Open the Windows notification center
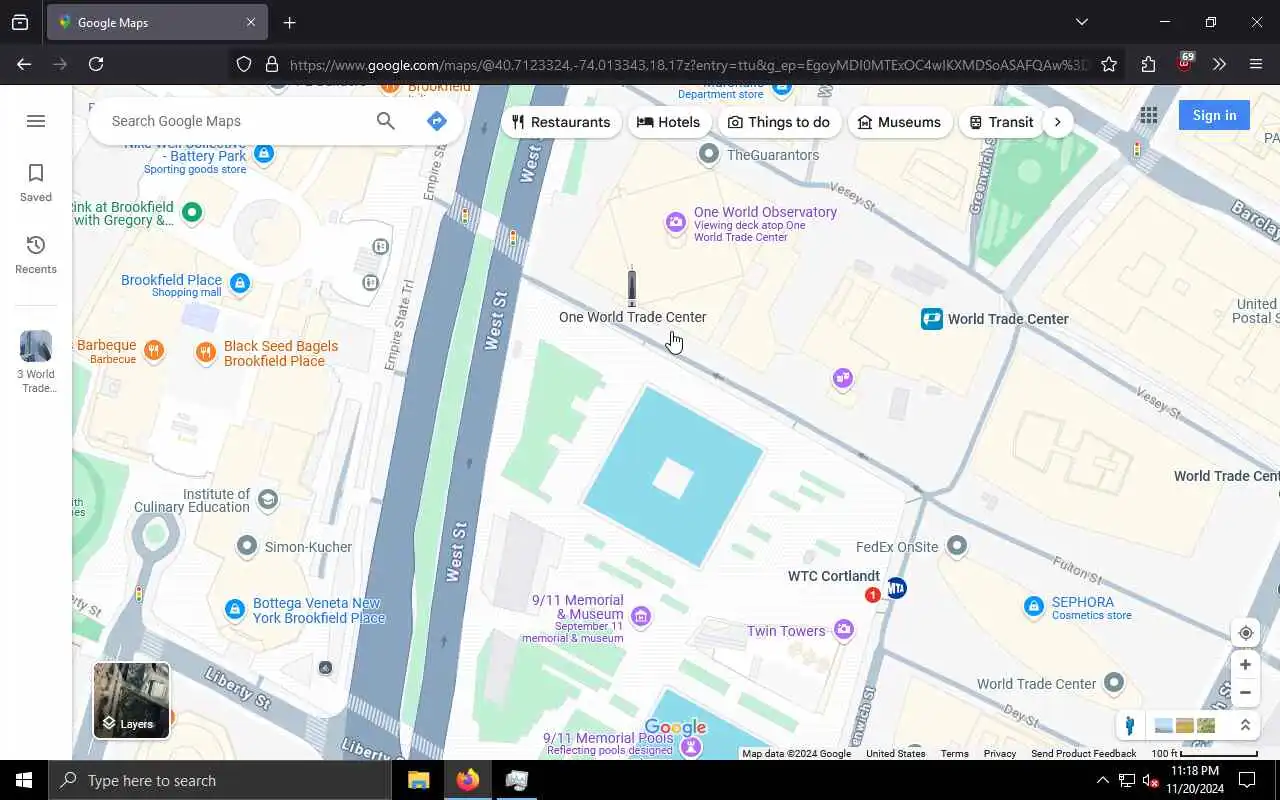 [x=1247, y=780]
